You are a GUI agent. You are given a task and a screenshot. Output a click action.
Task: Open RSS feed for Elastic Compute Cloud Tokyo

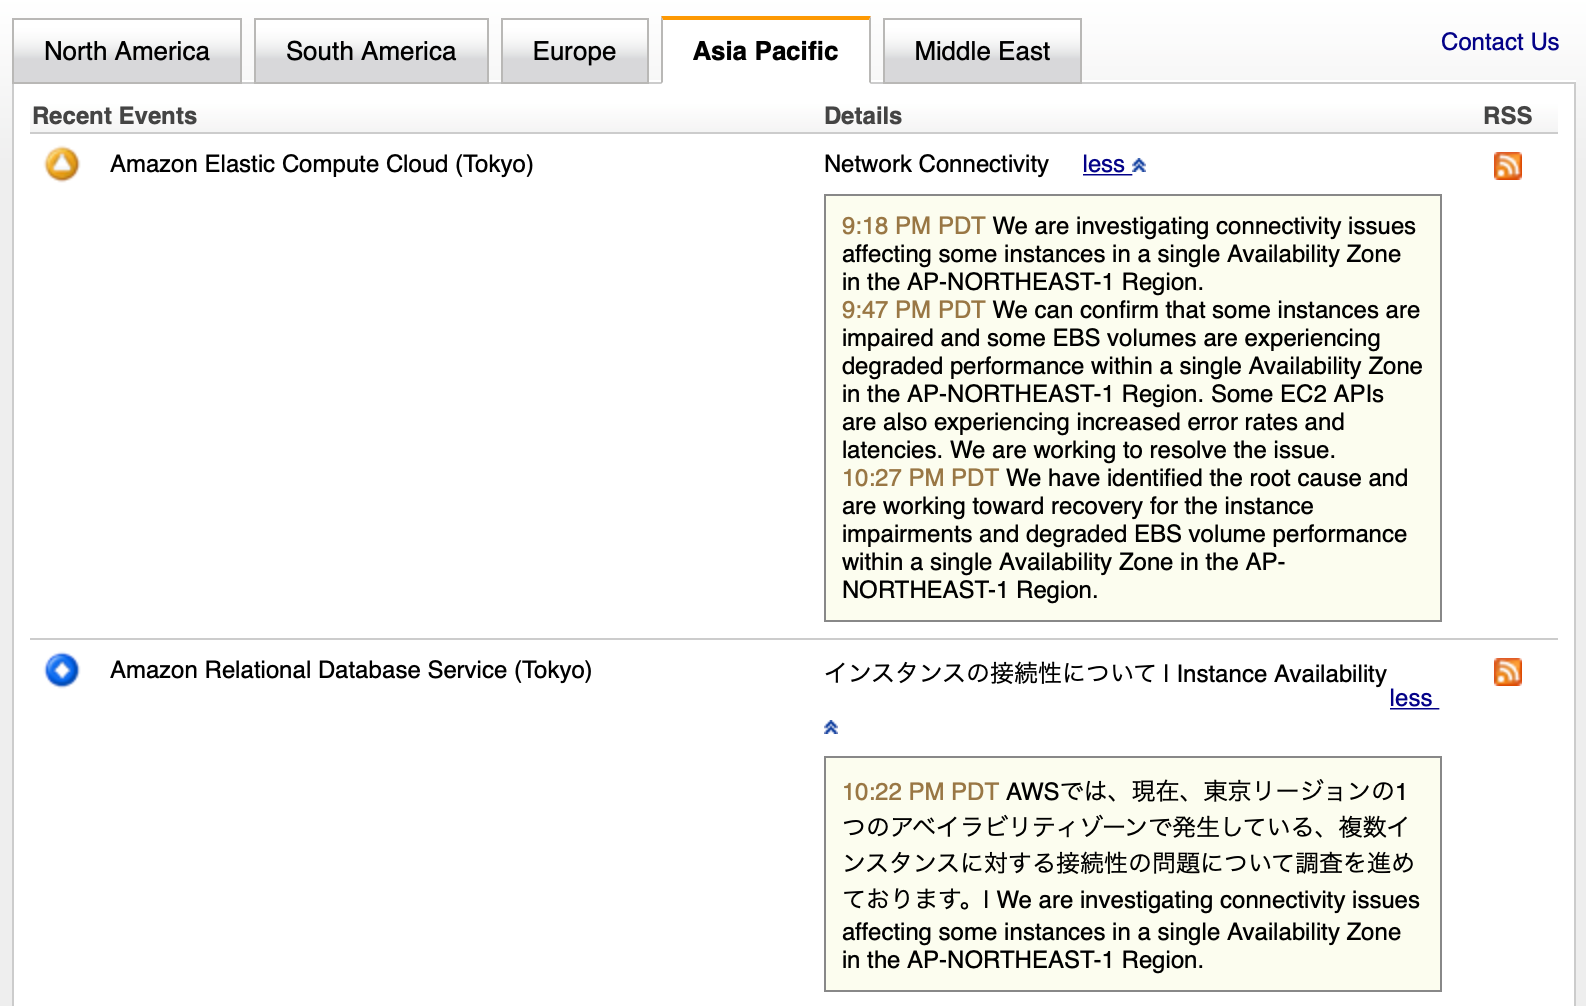(1508, 166)
